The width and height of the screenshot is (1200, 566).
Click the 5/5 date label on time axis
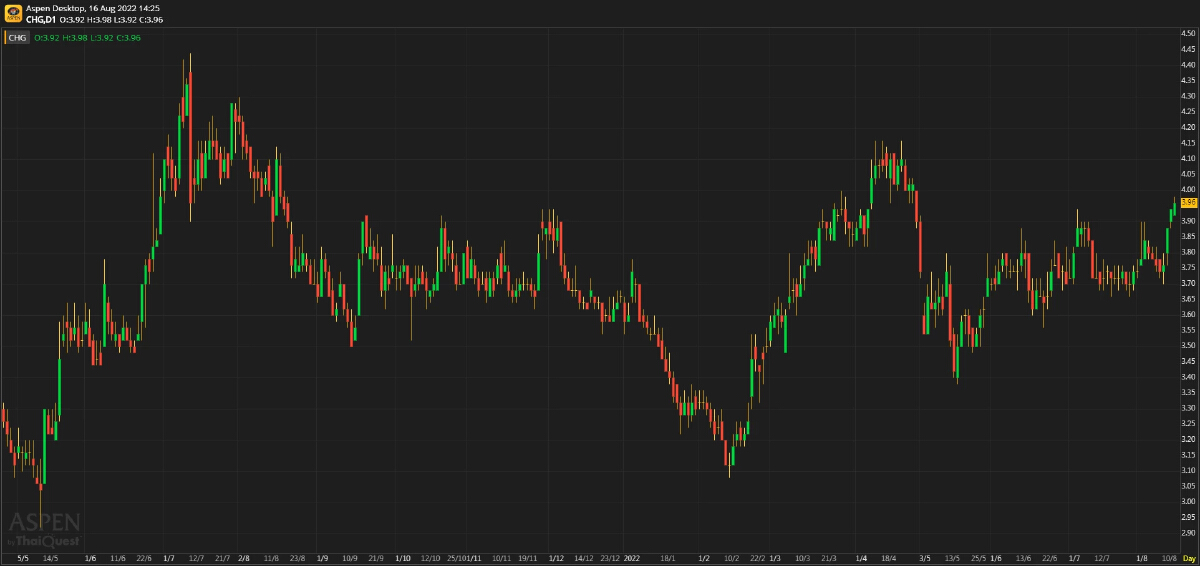coord(23,557)
